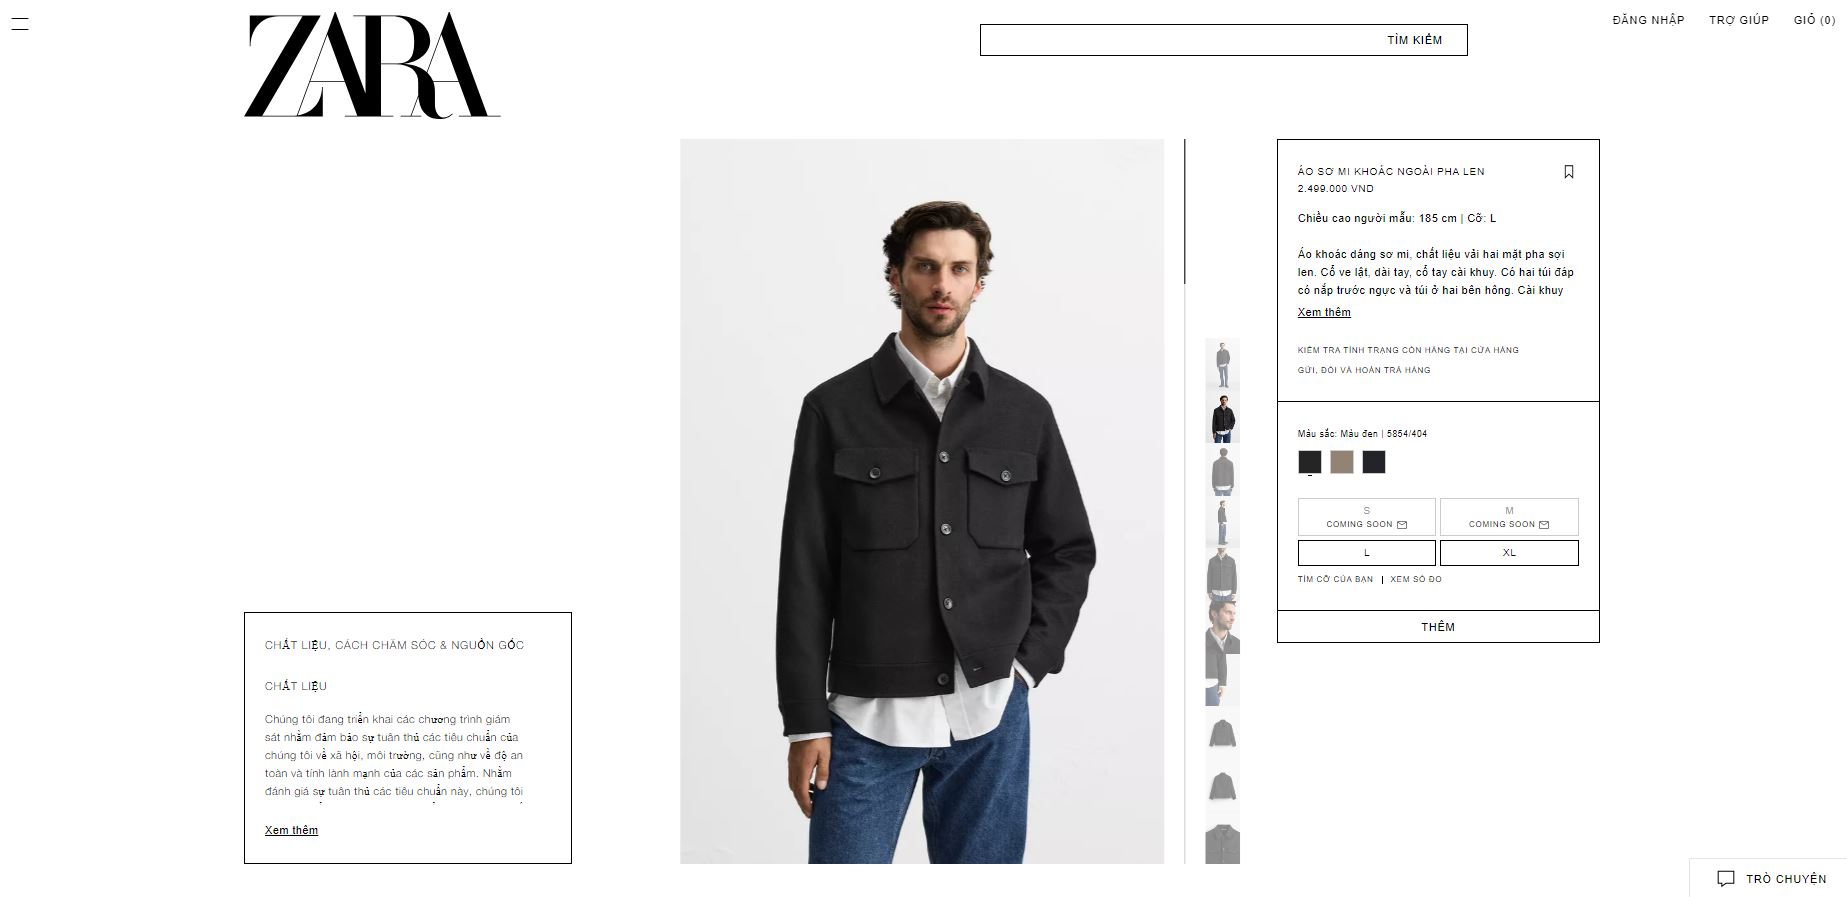
Task: Open the hamburger menu icon
Action: pos(19,24)
